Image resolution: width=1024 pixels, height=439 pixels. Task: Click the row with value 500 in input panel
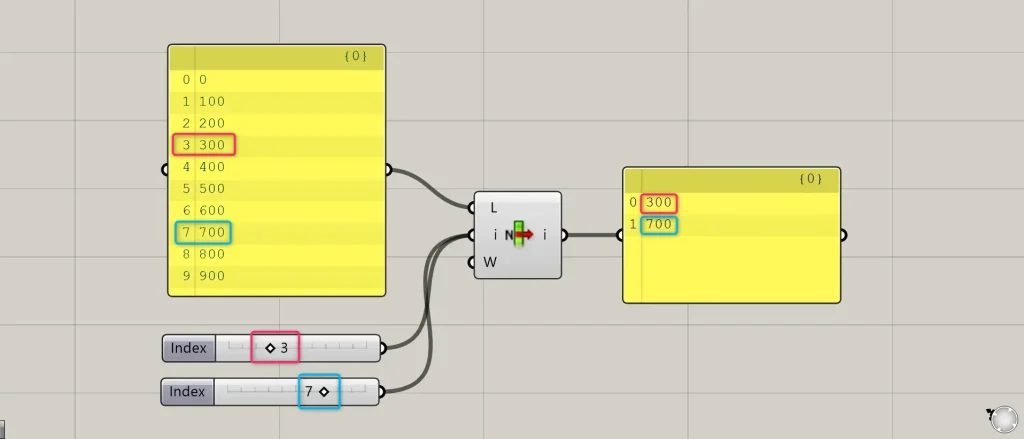pos(277,188)
